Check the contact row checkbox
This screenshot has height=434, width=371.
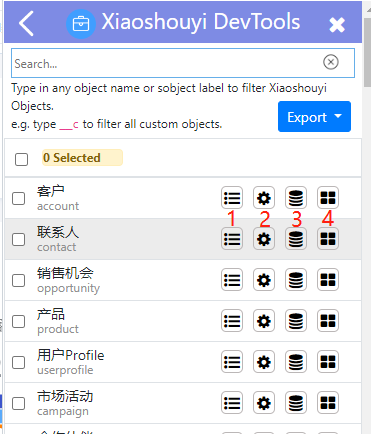click(x=19, y=239)
